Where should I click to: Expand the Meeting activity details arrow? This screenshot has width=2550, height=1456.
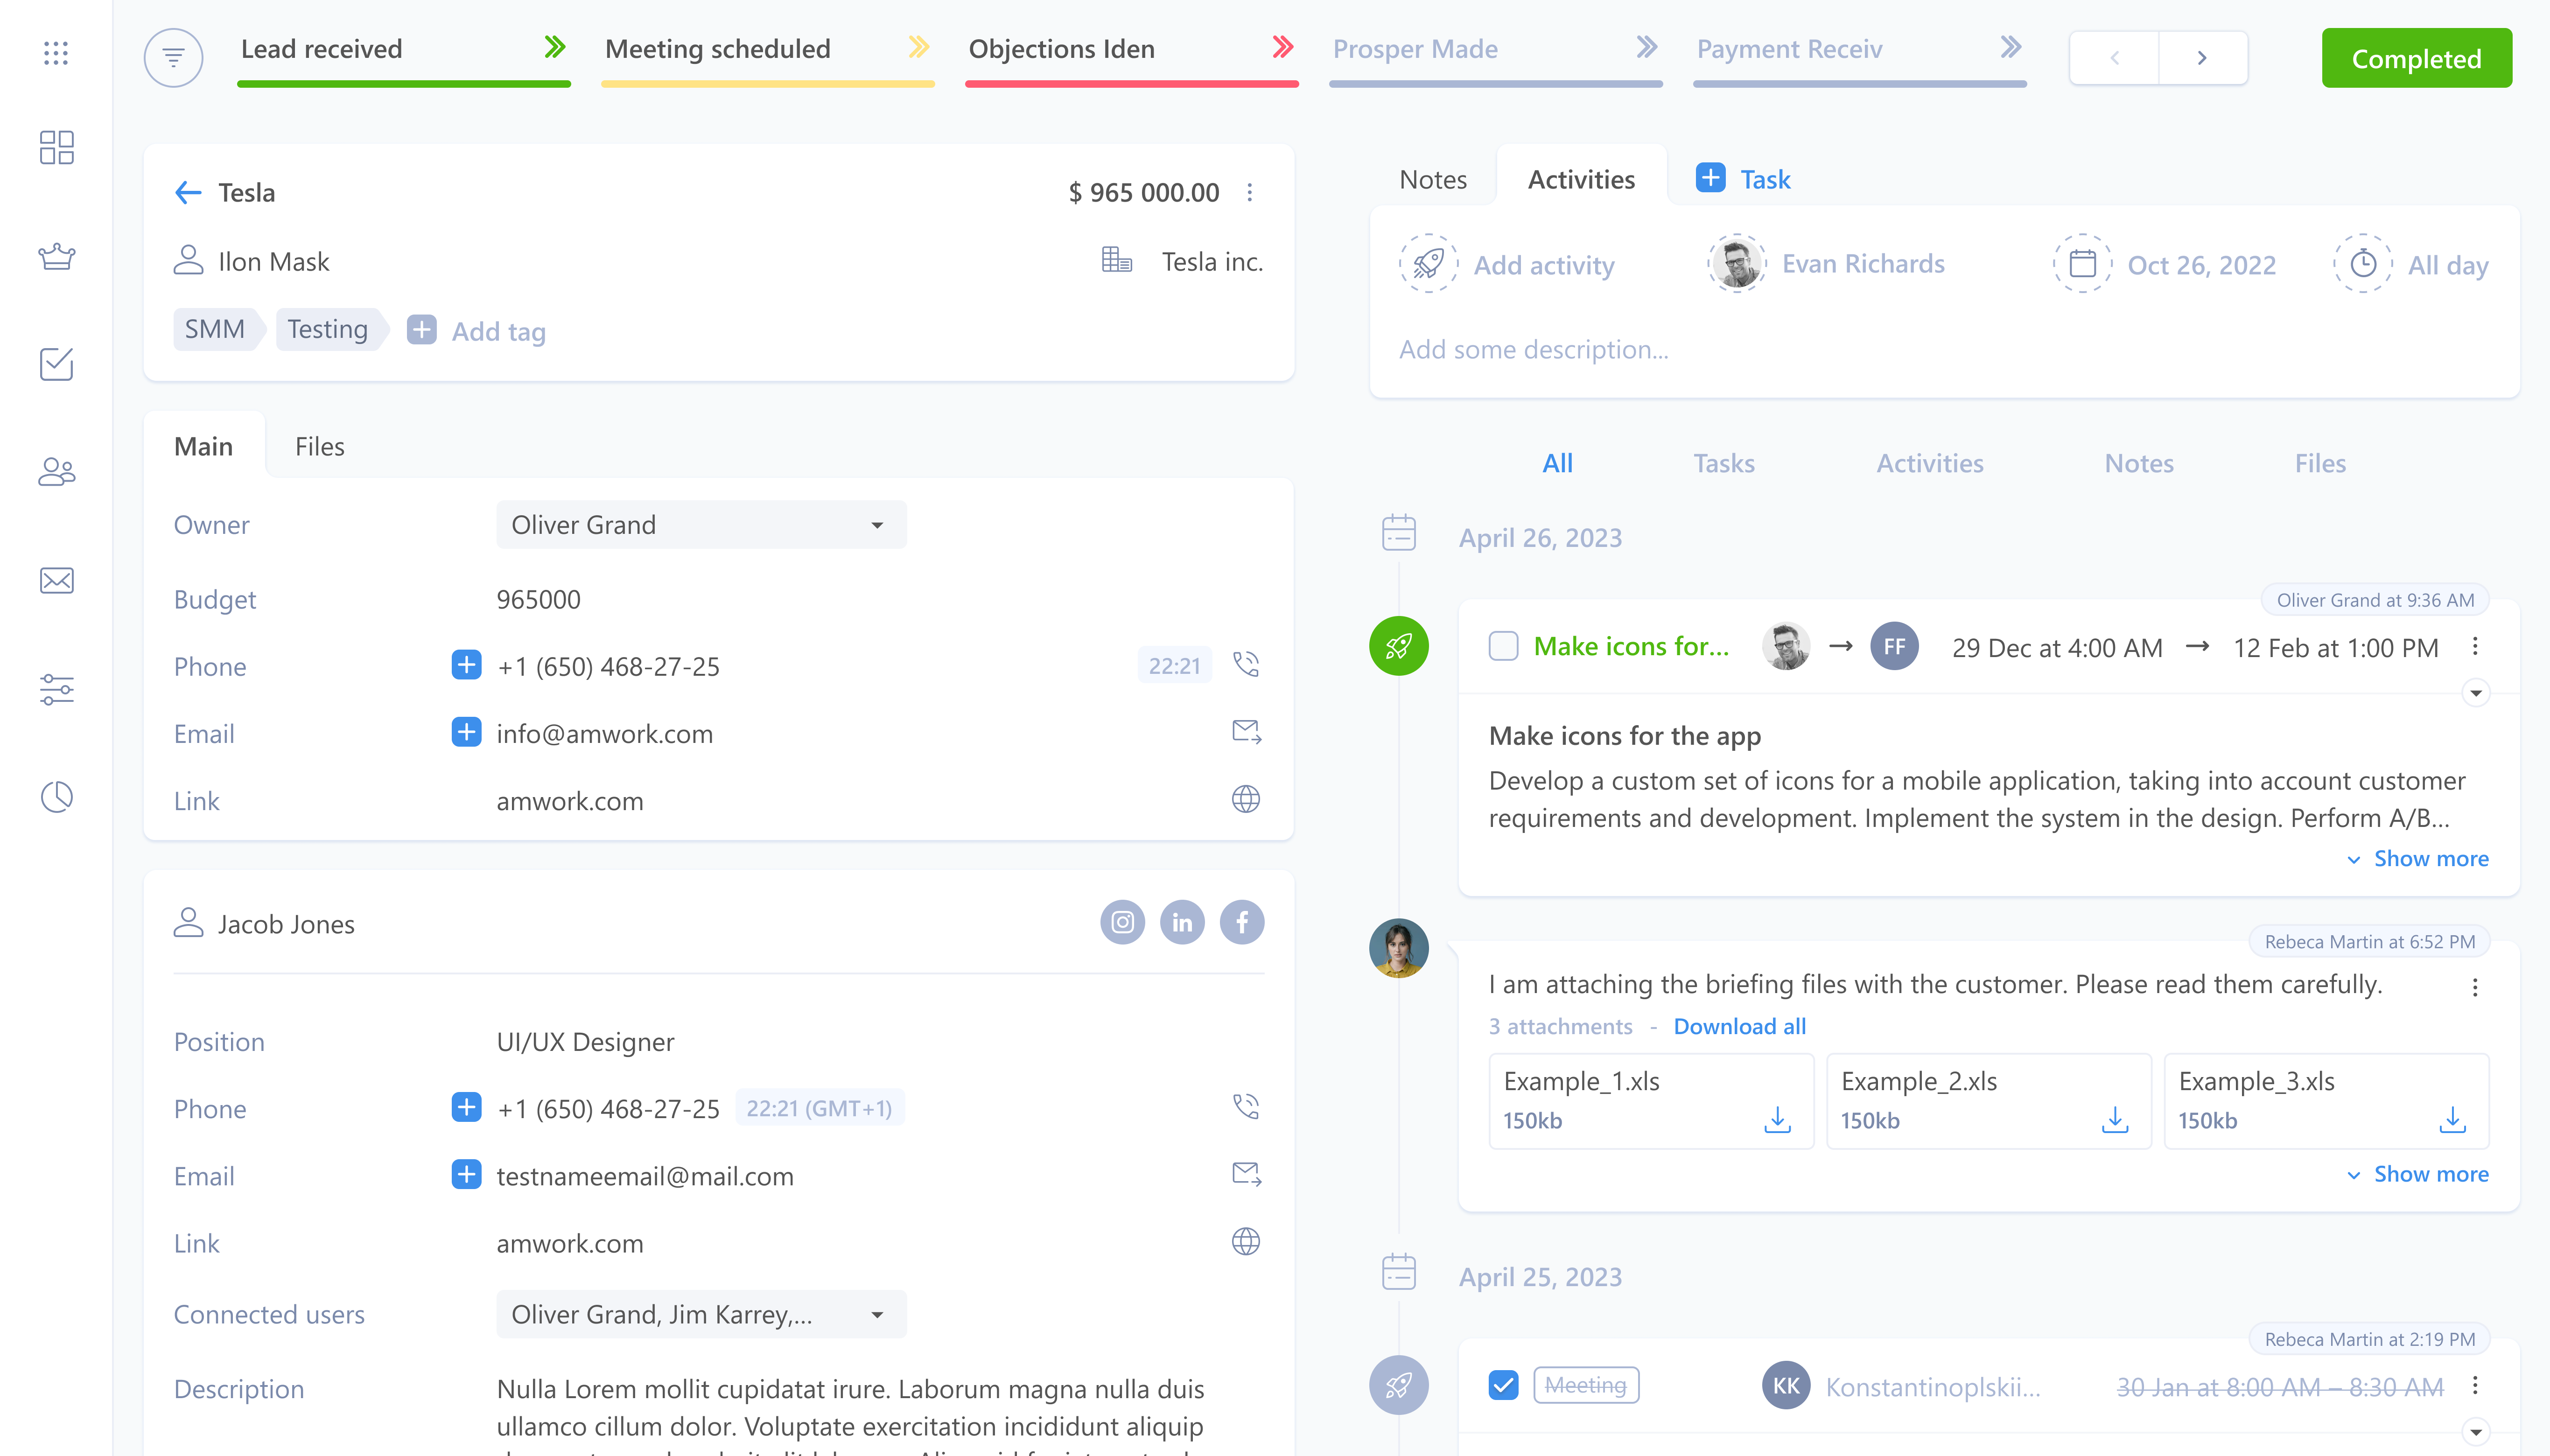[x=2475, y=1432]
